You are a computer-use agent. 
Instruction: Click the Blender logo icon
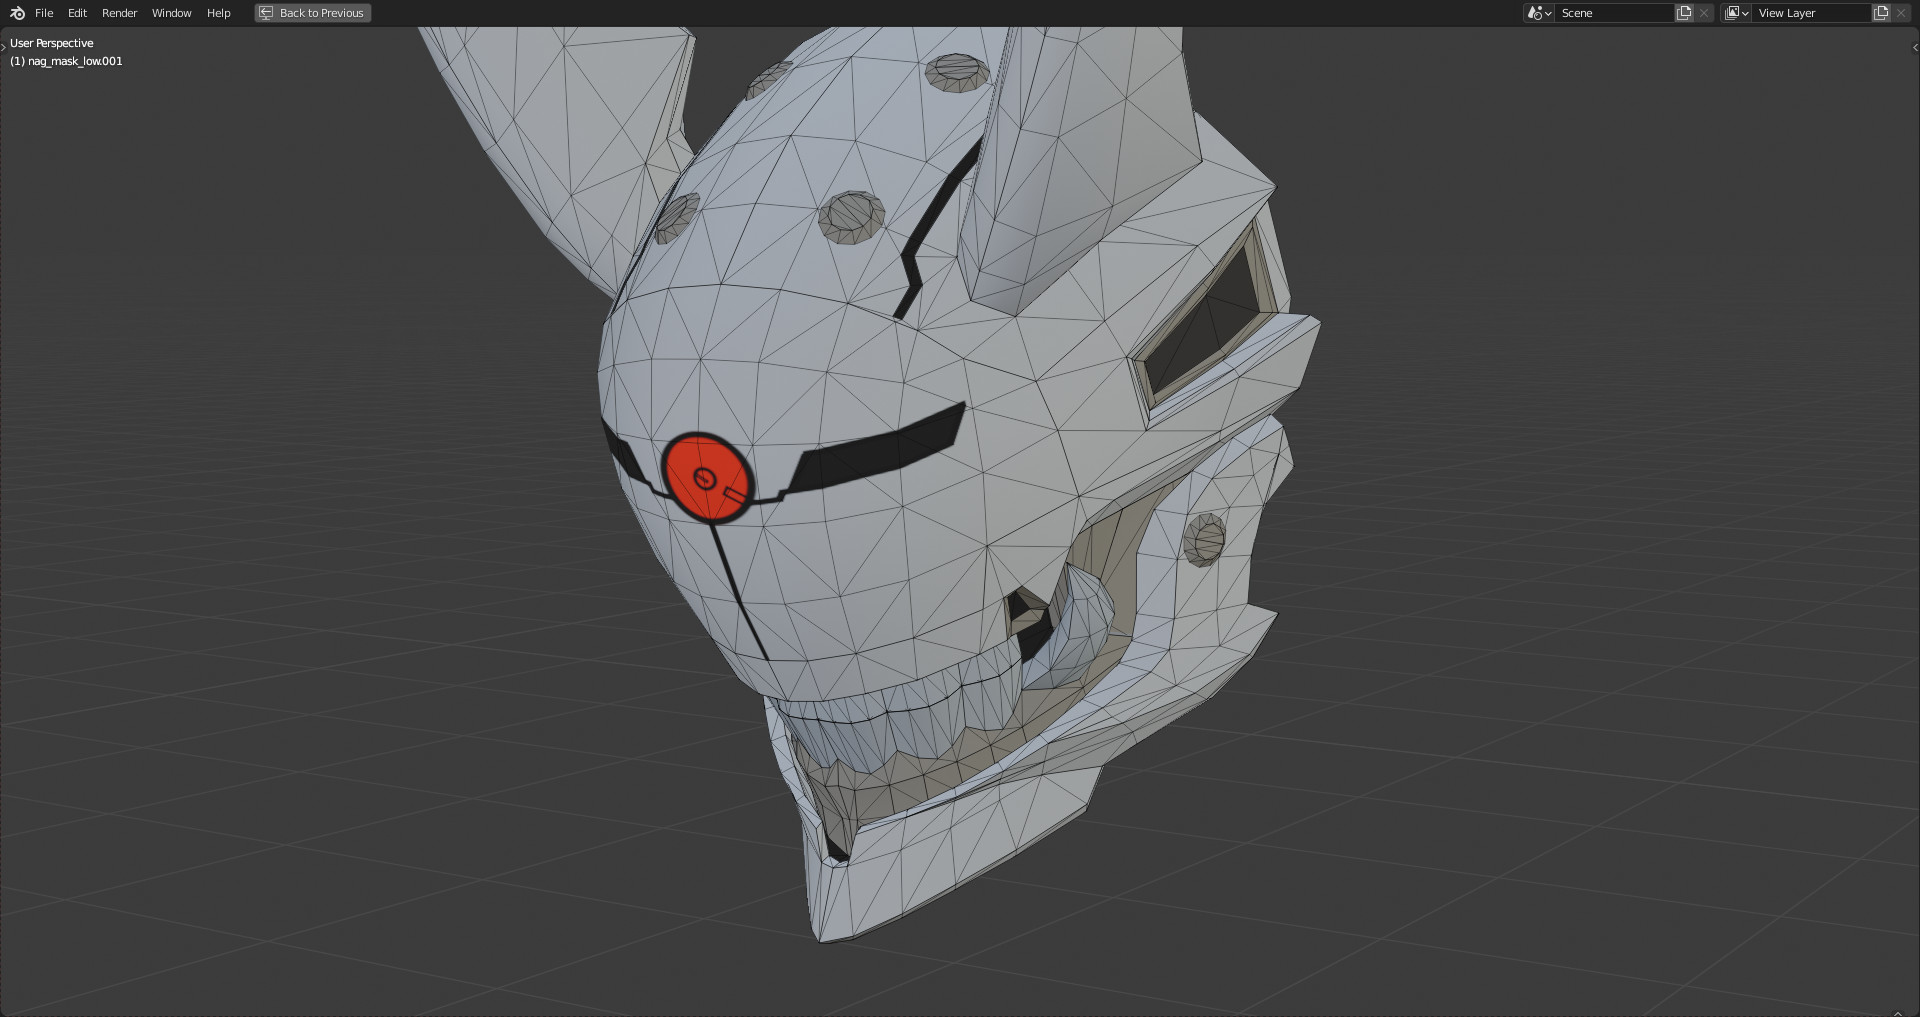pos(16,13)
